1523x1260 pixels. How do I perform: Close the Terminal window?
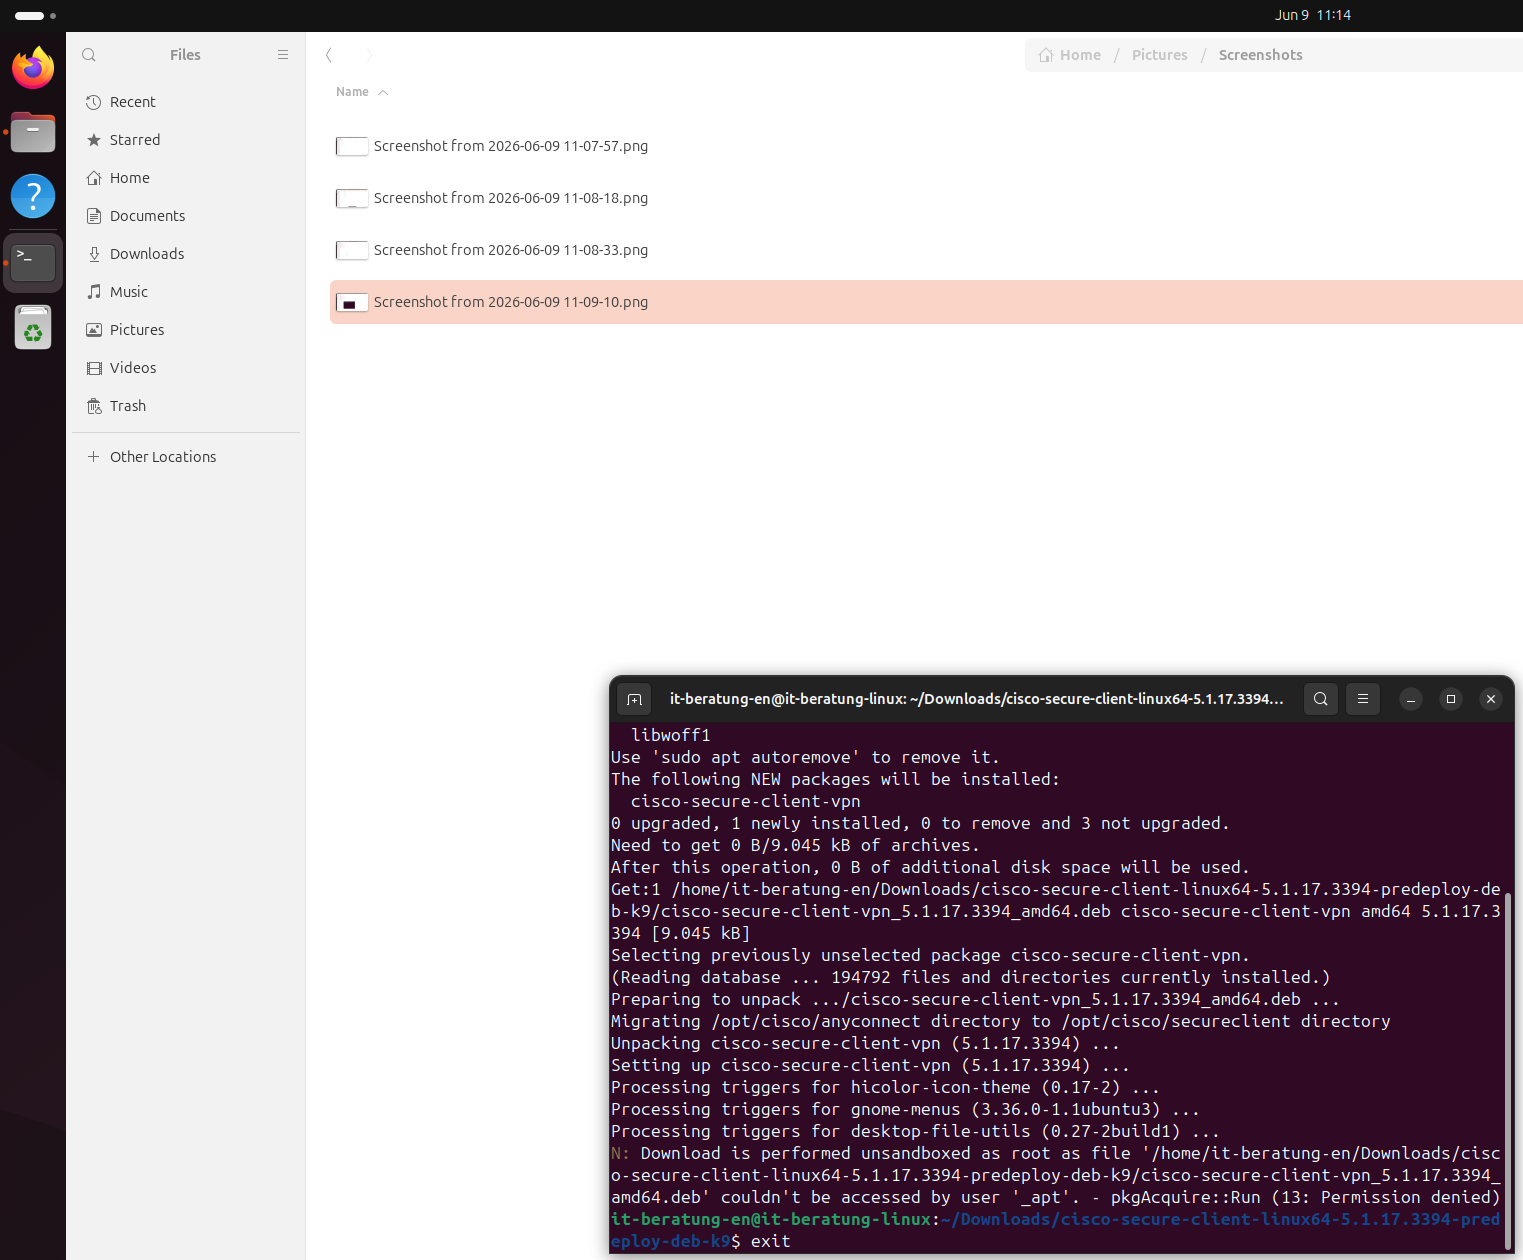1491,699
